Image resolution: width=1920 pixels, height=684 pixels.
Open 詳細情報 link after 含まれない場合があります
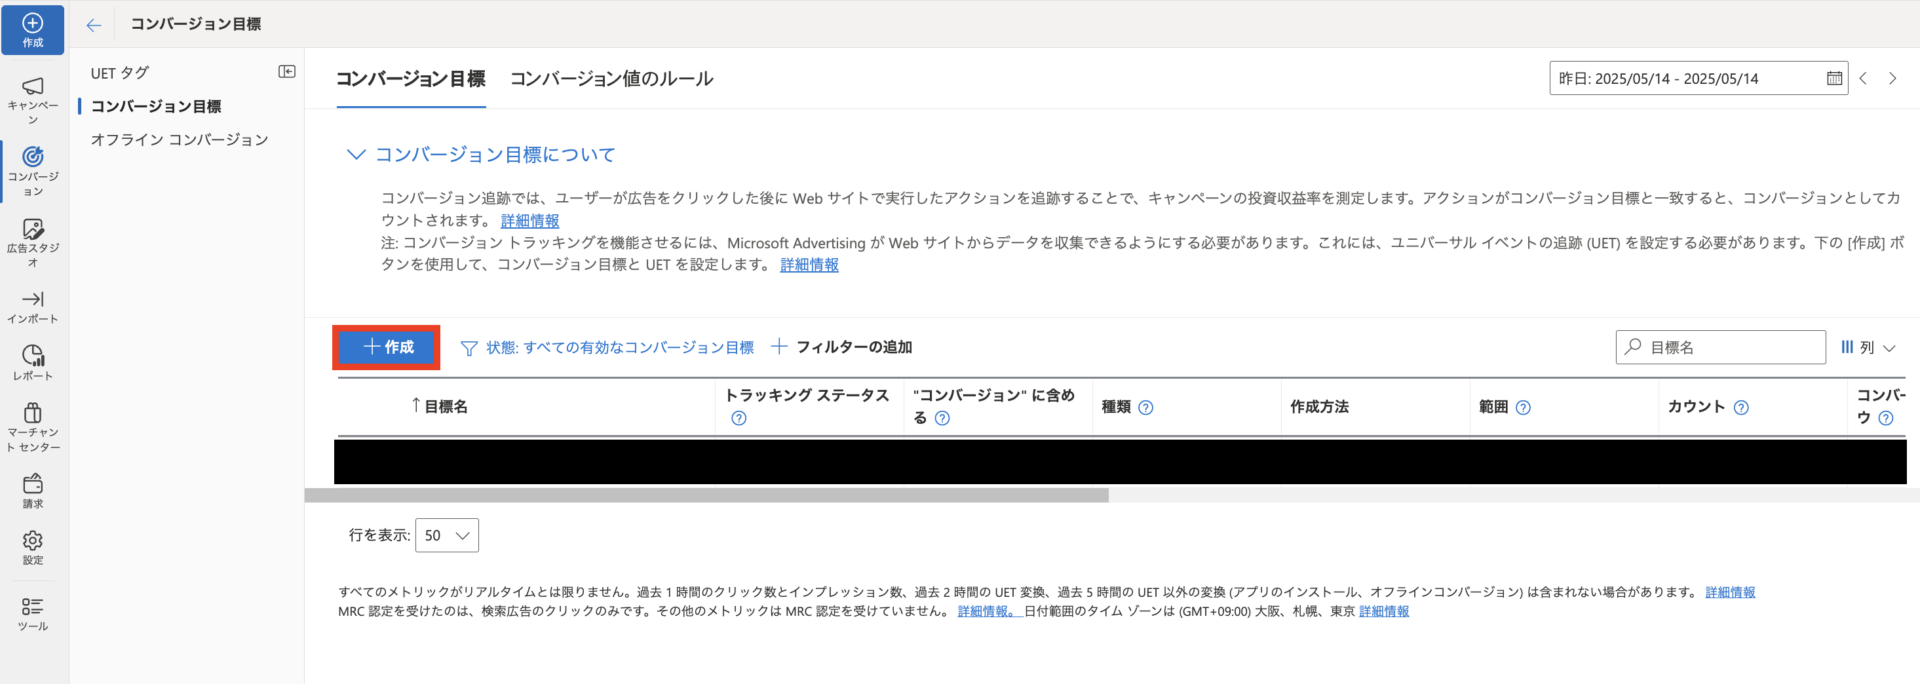pyautogui.click(x=1731, y=592)
